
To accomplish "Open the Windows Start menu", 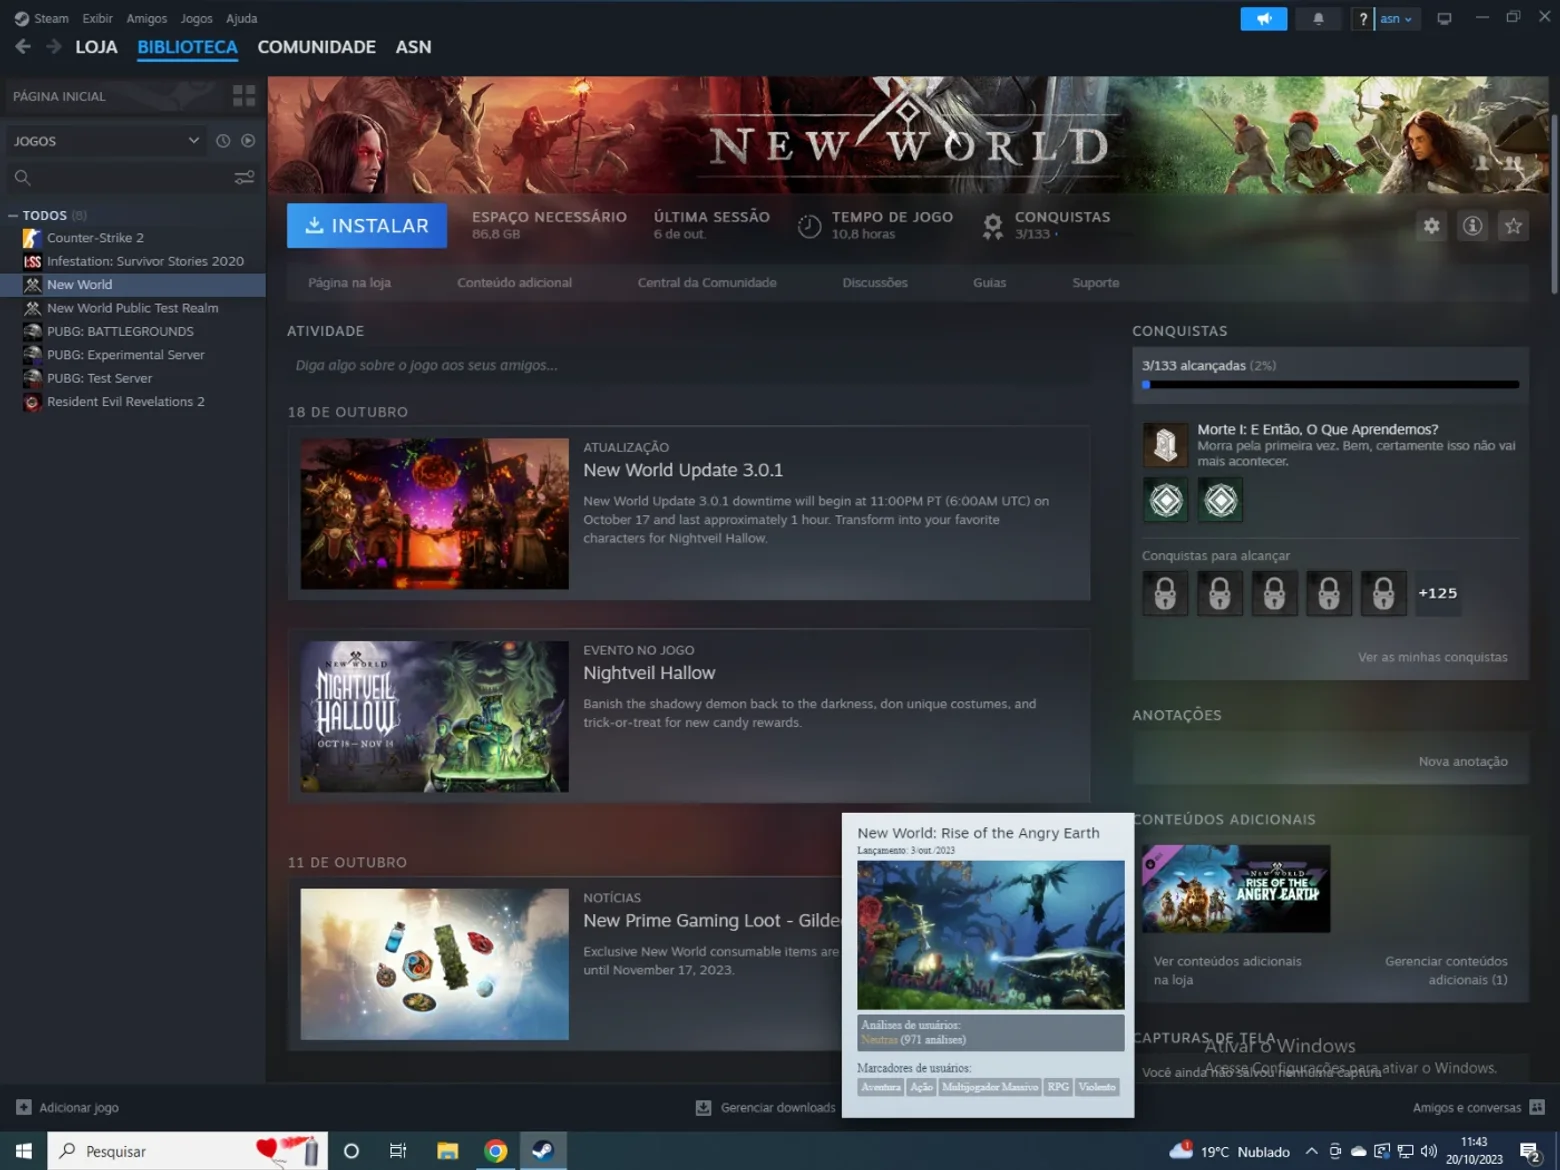I will point(24,1151).
